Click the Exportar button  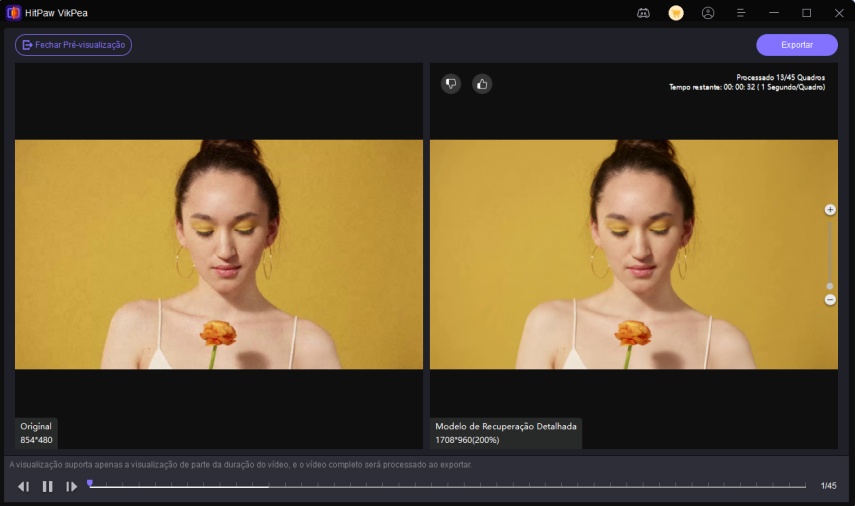tap(797, 45)
